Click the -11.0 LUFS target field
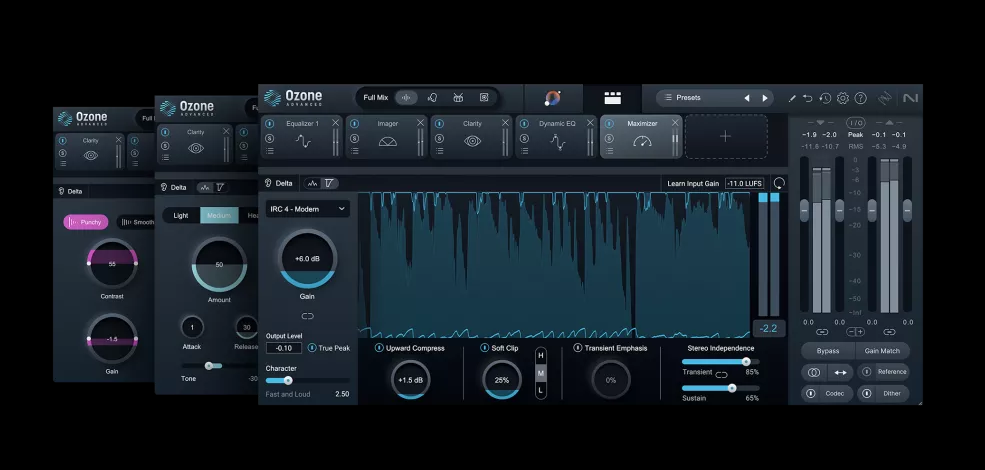The width and height of the screenshot is (985, 470). pyautogui.click(x=744, y=183)
